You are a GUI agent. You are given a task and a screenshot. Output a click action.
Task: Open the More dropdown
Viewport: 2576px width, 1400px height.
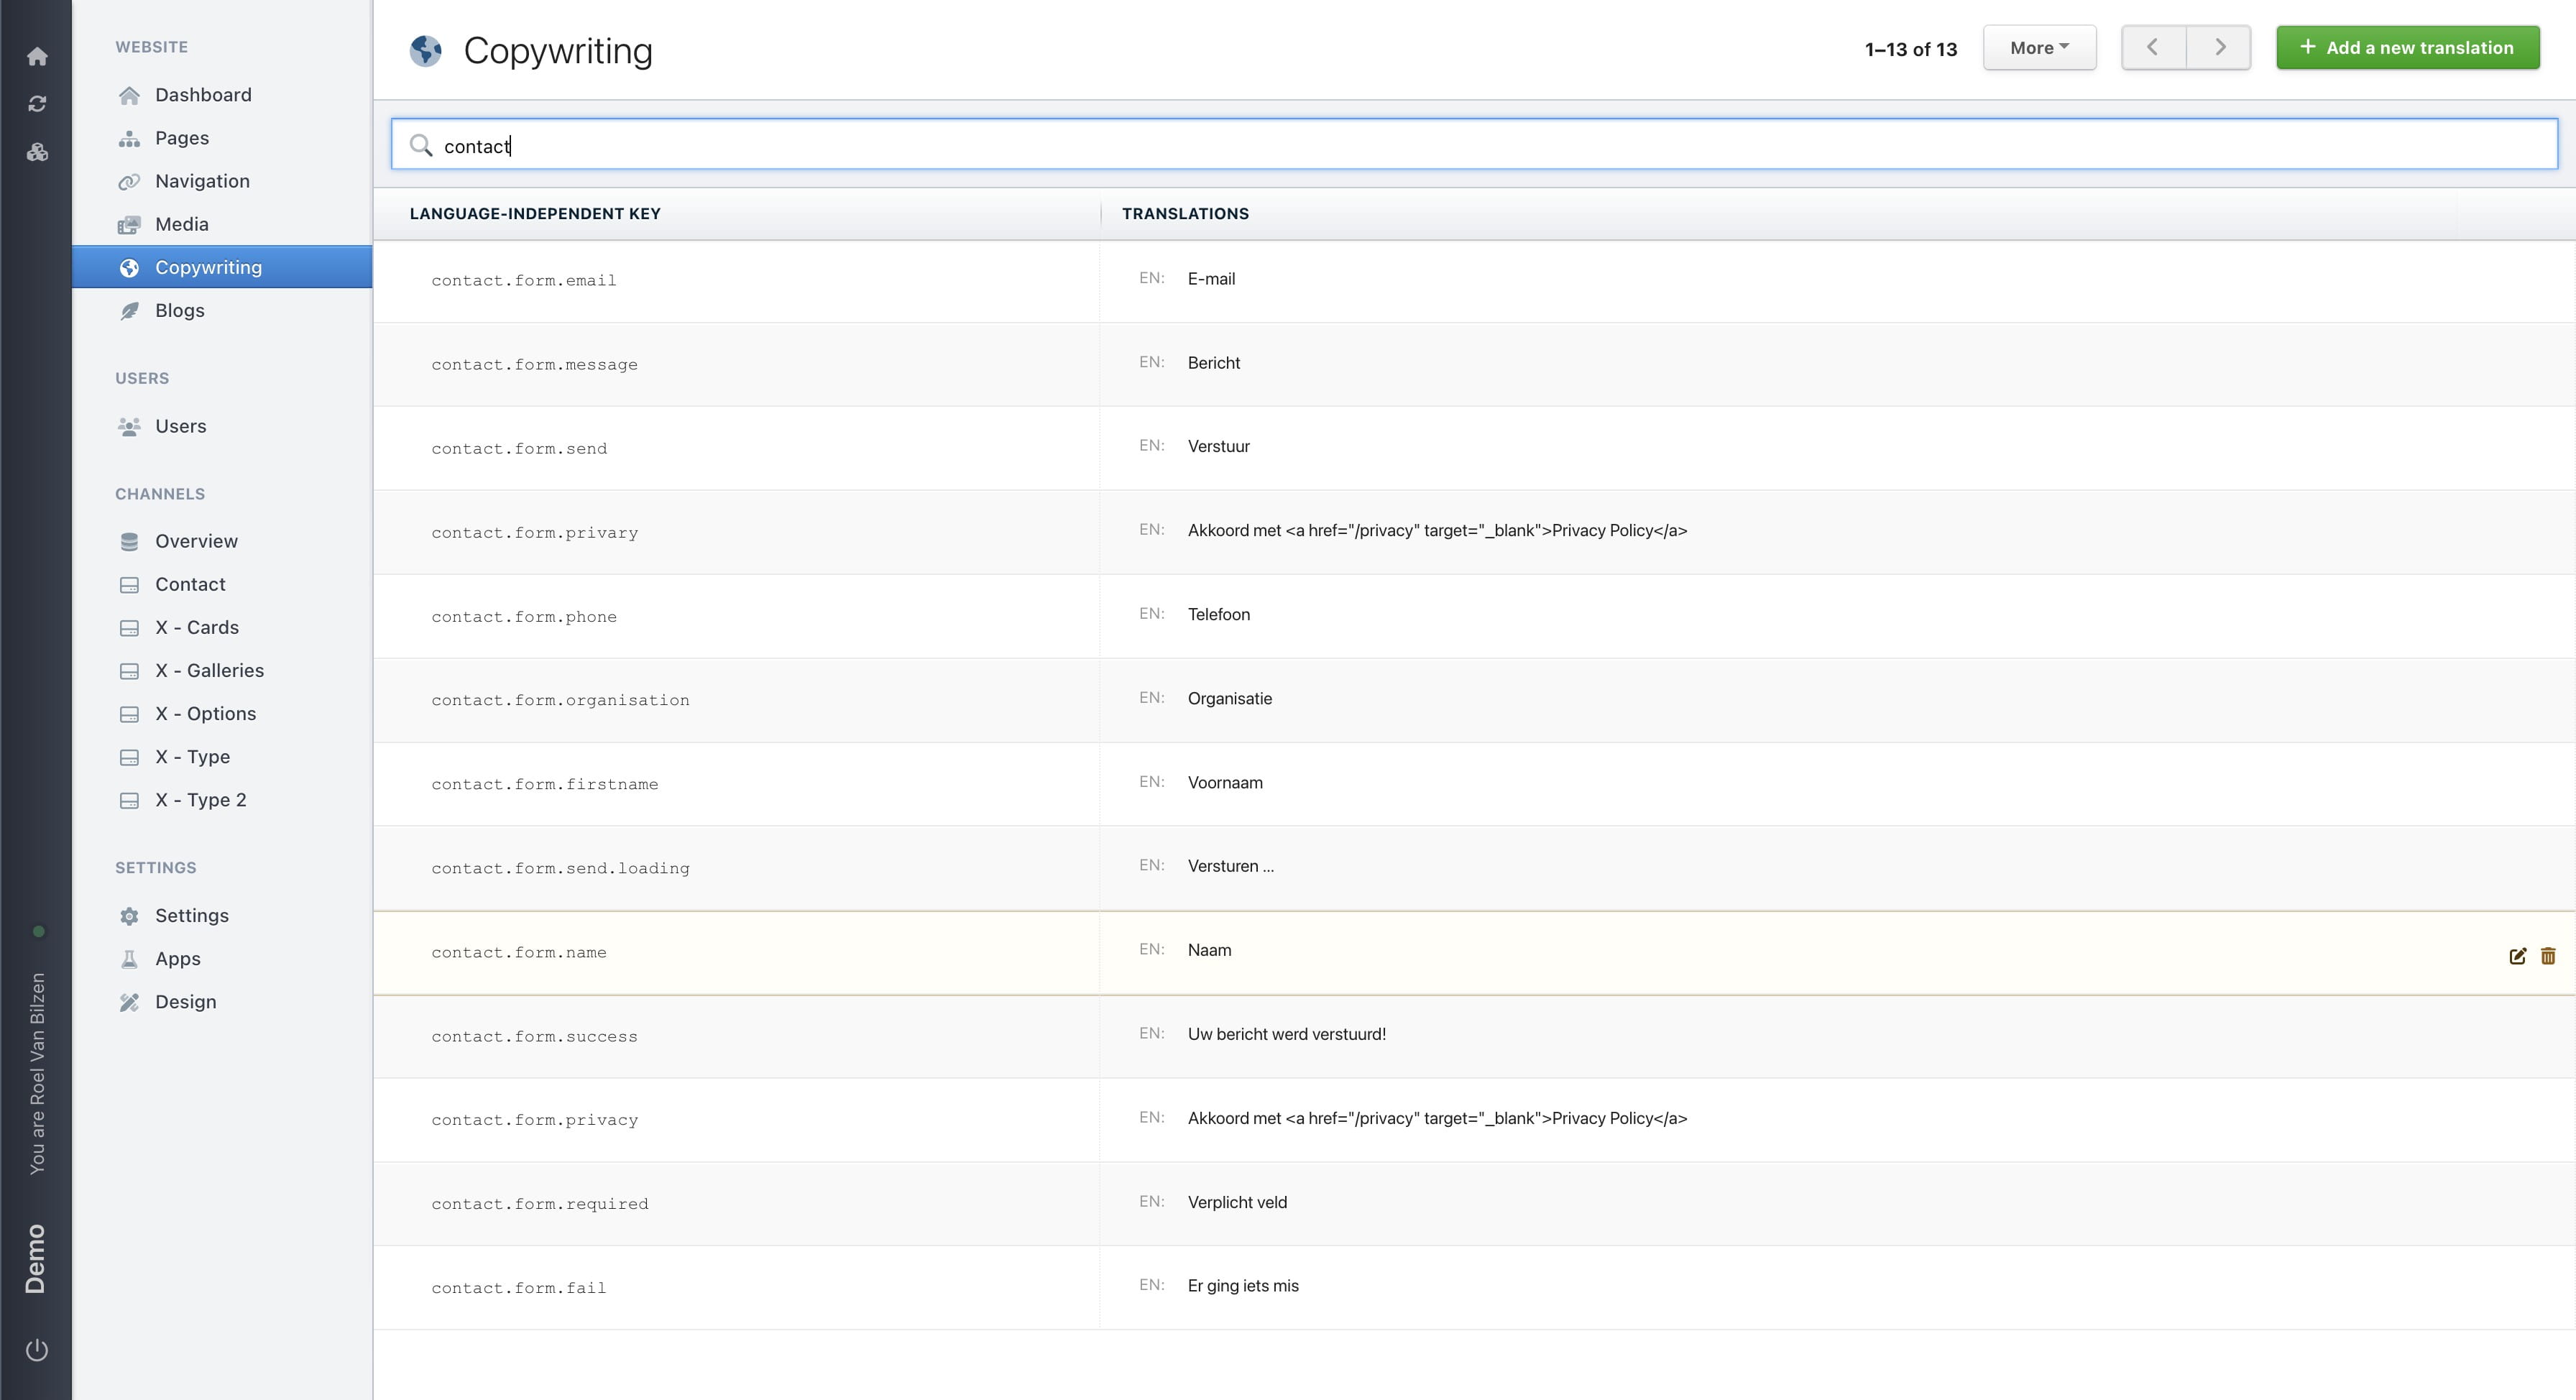pos(2038,47)
